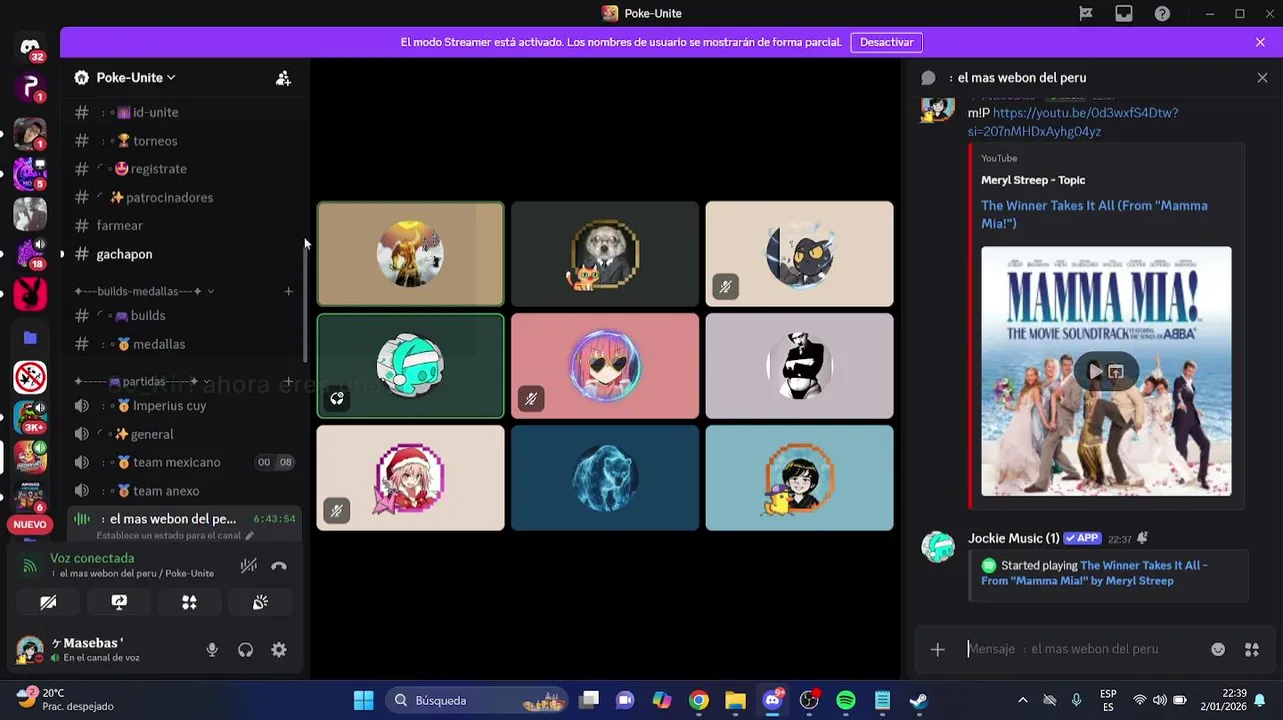Focus the Mensaje chat input field
Screen dimensions: 1283x720
1080,649
